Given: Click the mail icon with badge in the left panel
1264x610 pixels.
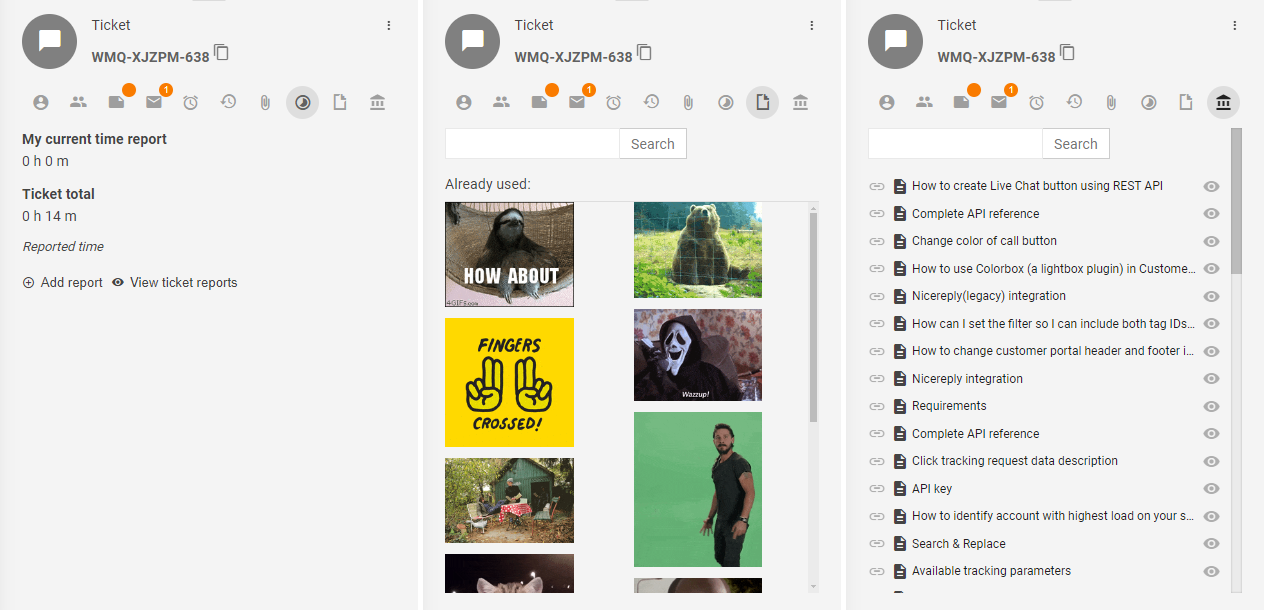Looking at the screenshot, I should click(x=154, y=102).
